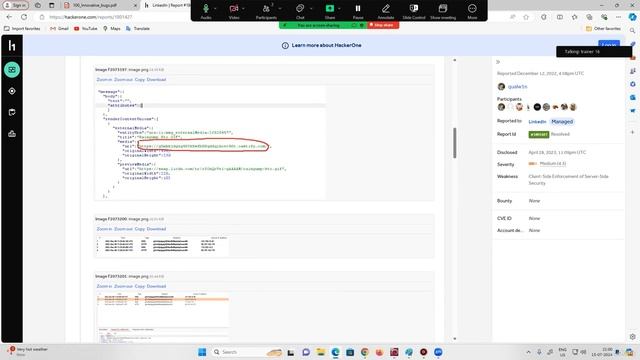Open the third HackerOne sidebar icon
This screenshot has width=640, height=360.
tap(12, 112)
